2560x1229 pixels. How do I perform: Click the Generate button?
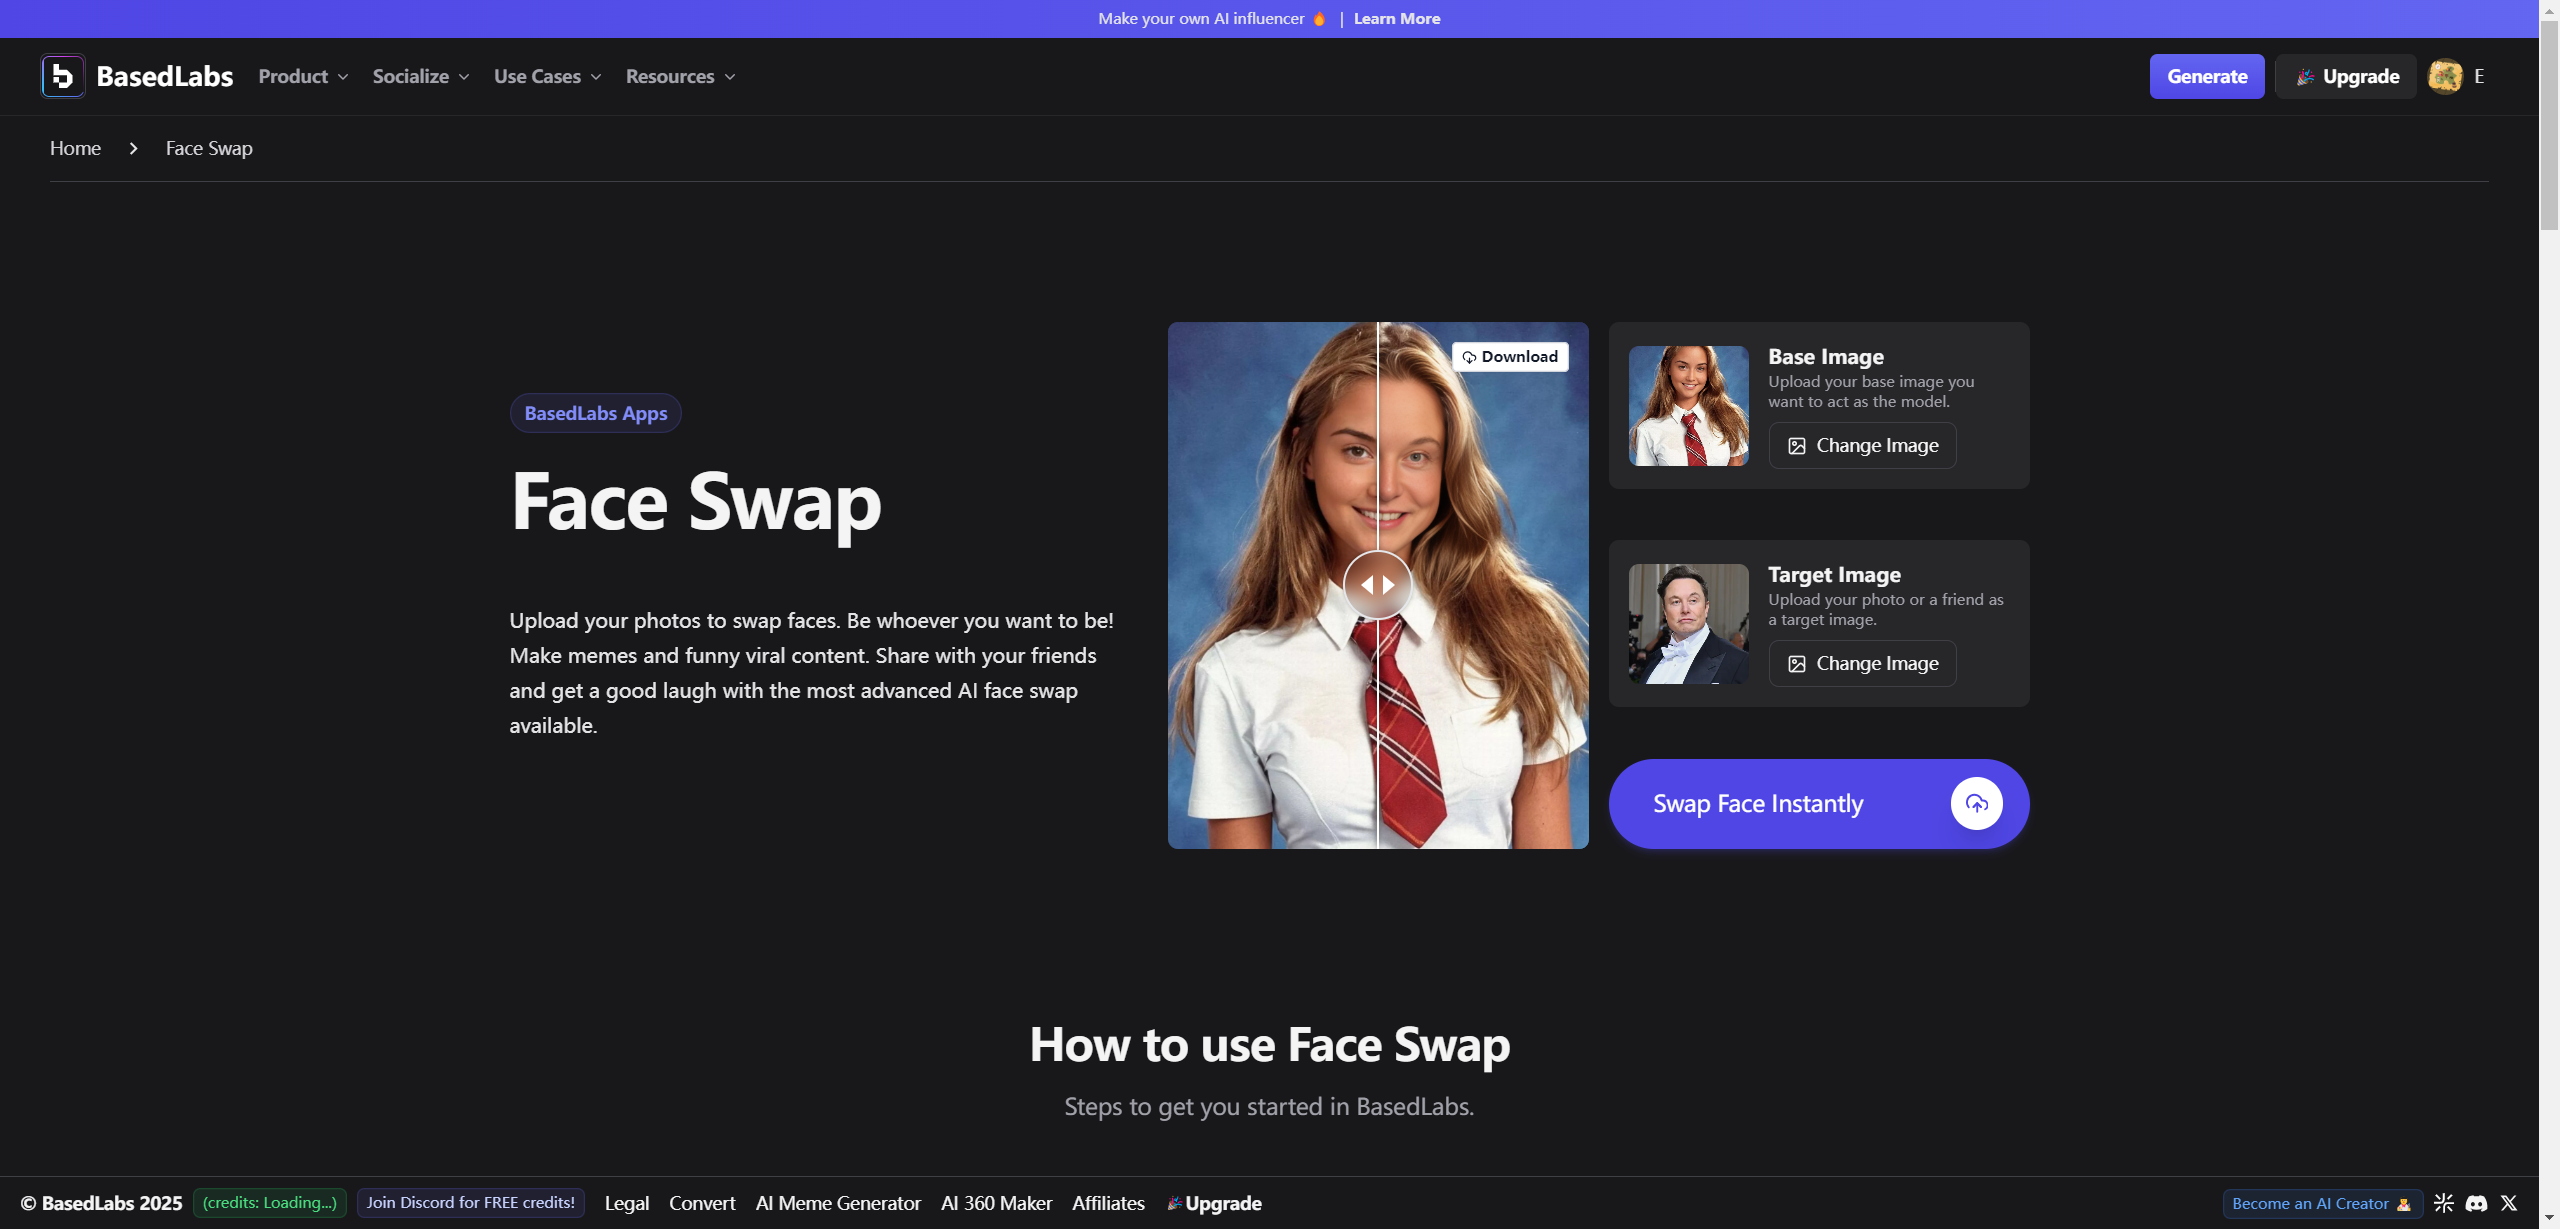click(x=2207, y=76)
